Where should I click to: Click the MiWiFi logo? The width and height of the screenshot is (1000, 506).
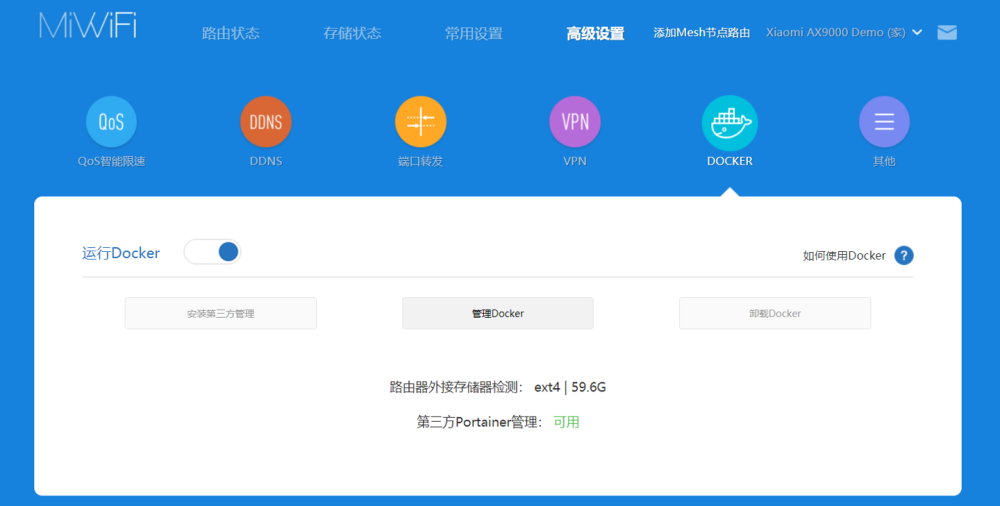point(88,27)
